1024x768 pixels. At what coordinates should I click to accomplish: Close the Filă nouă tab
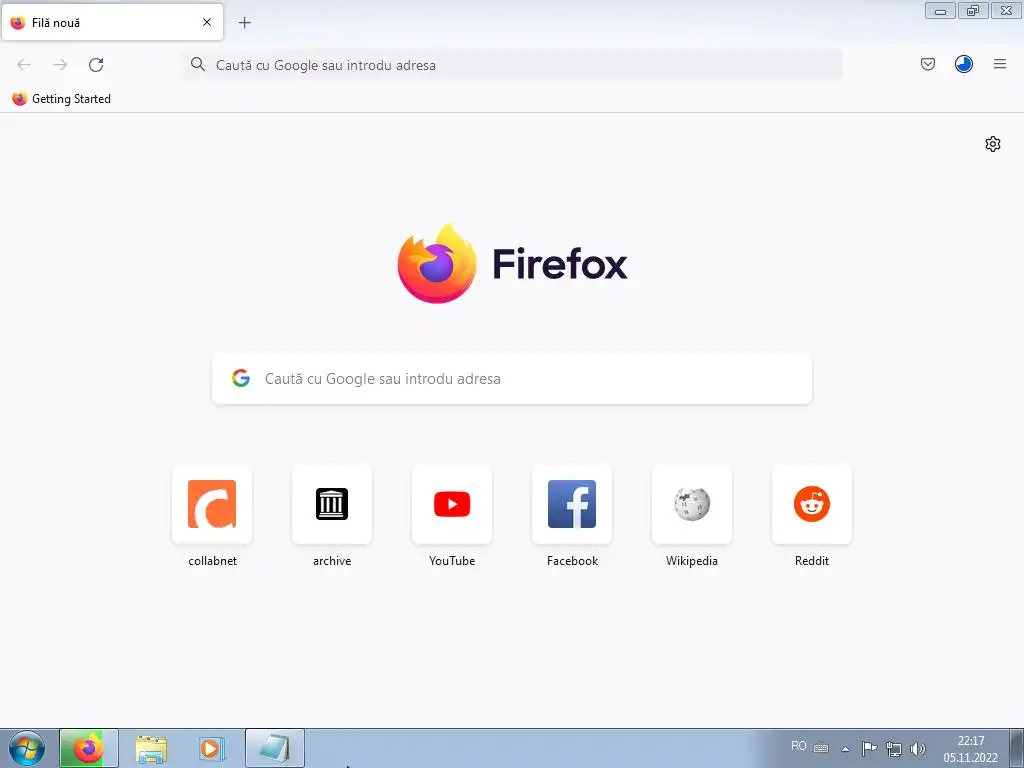[206, 22]
